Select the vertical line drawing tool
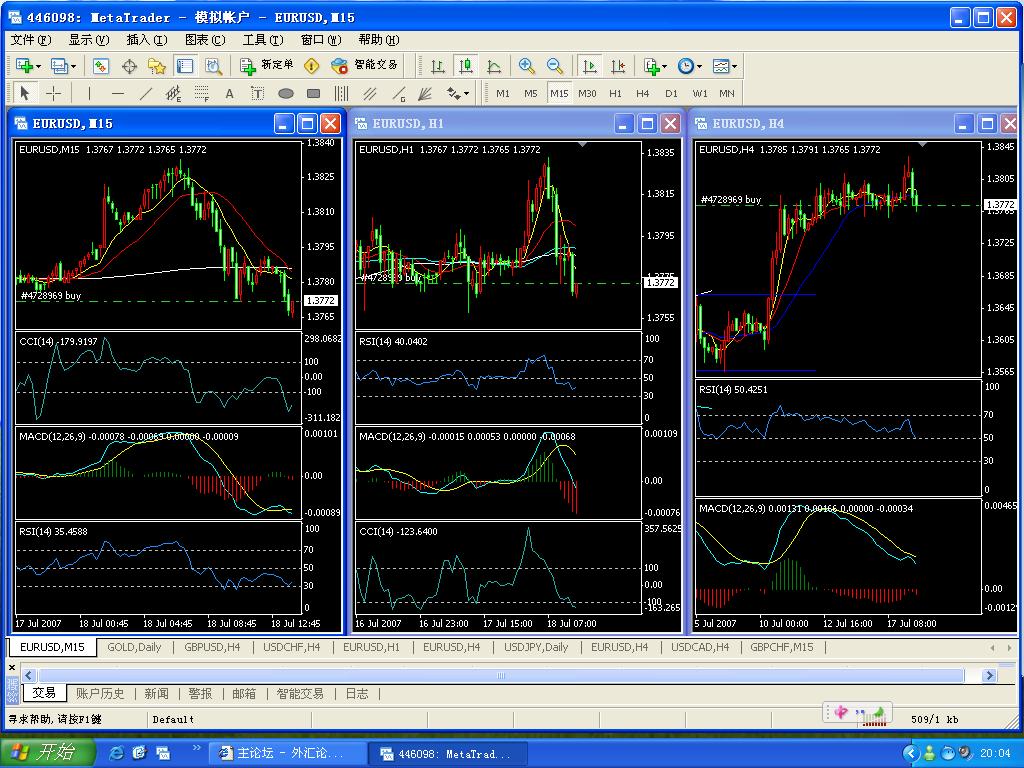Viewport: 1024px width, 768px height. (x=89, y=93)
